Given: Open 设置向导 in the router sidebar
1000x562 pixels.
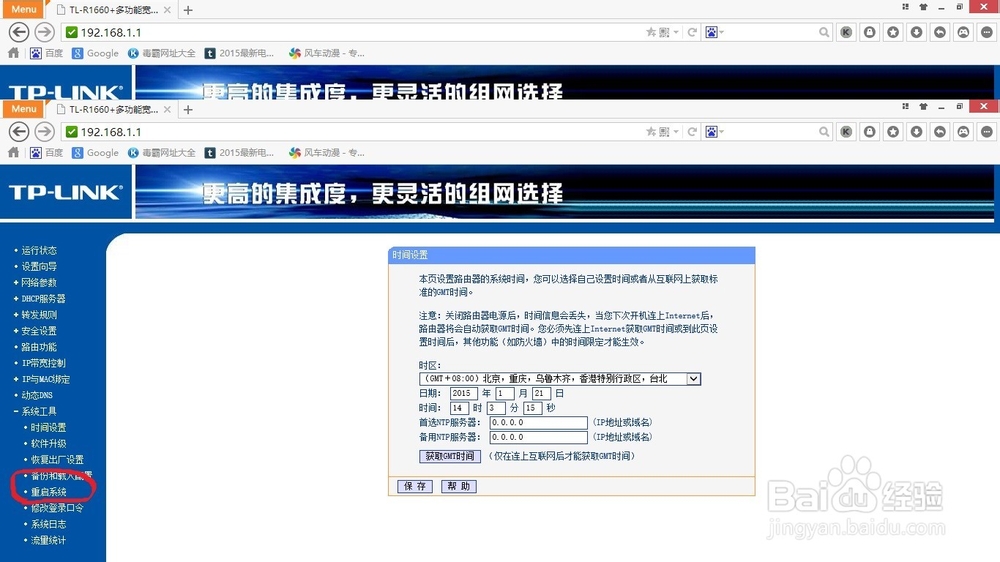Looking at the screenshot, I should (39, 267).
